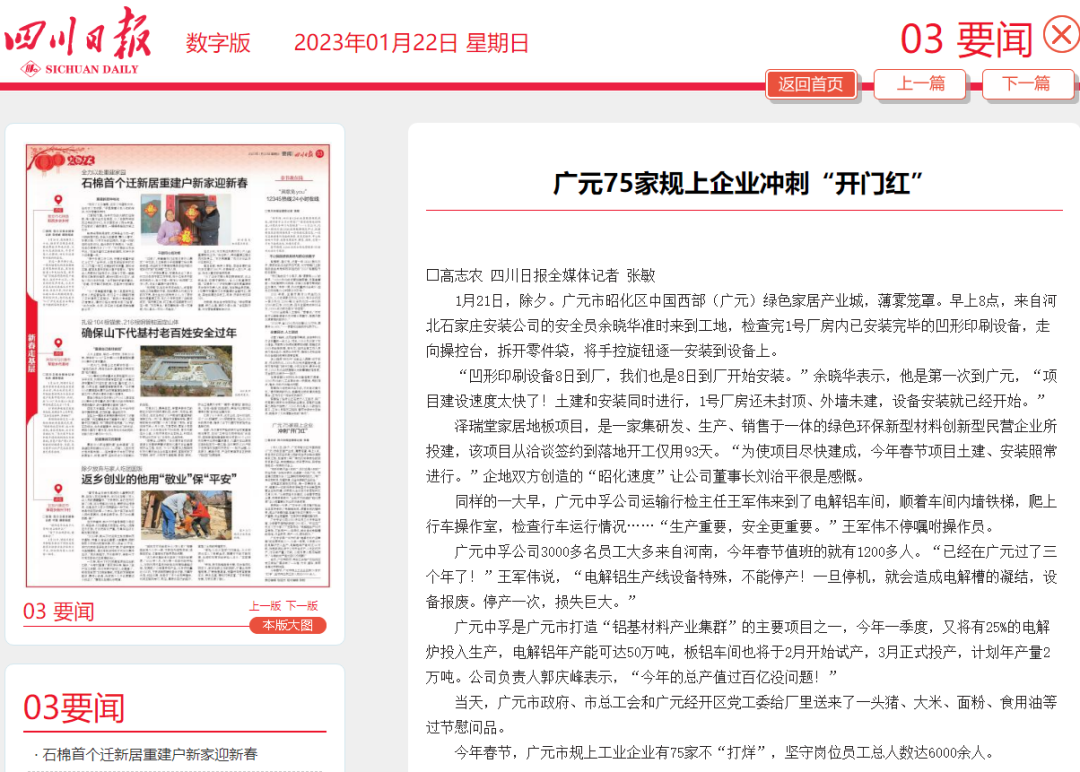Go to previous article via 上一篇
This screenshot has height=772, width=1080.
point(920,84)
